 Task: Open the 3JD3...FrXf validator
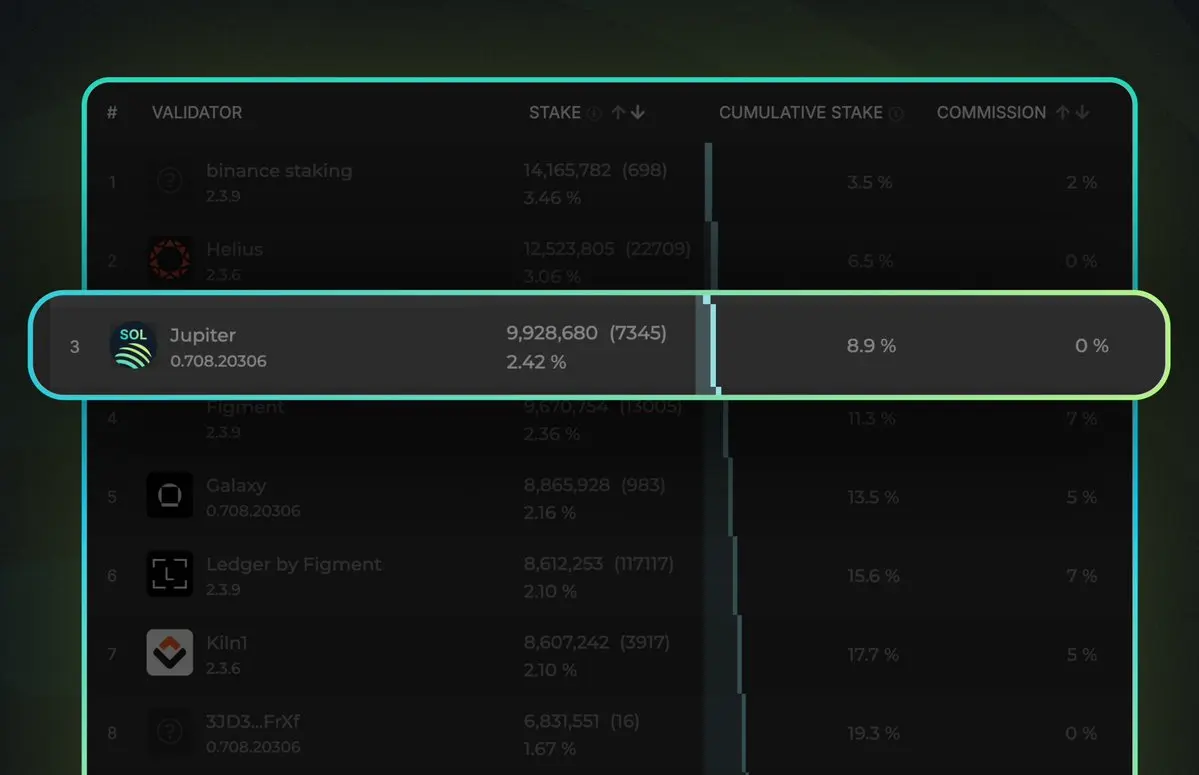[252, 721]
